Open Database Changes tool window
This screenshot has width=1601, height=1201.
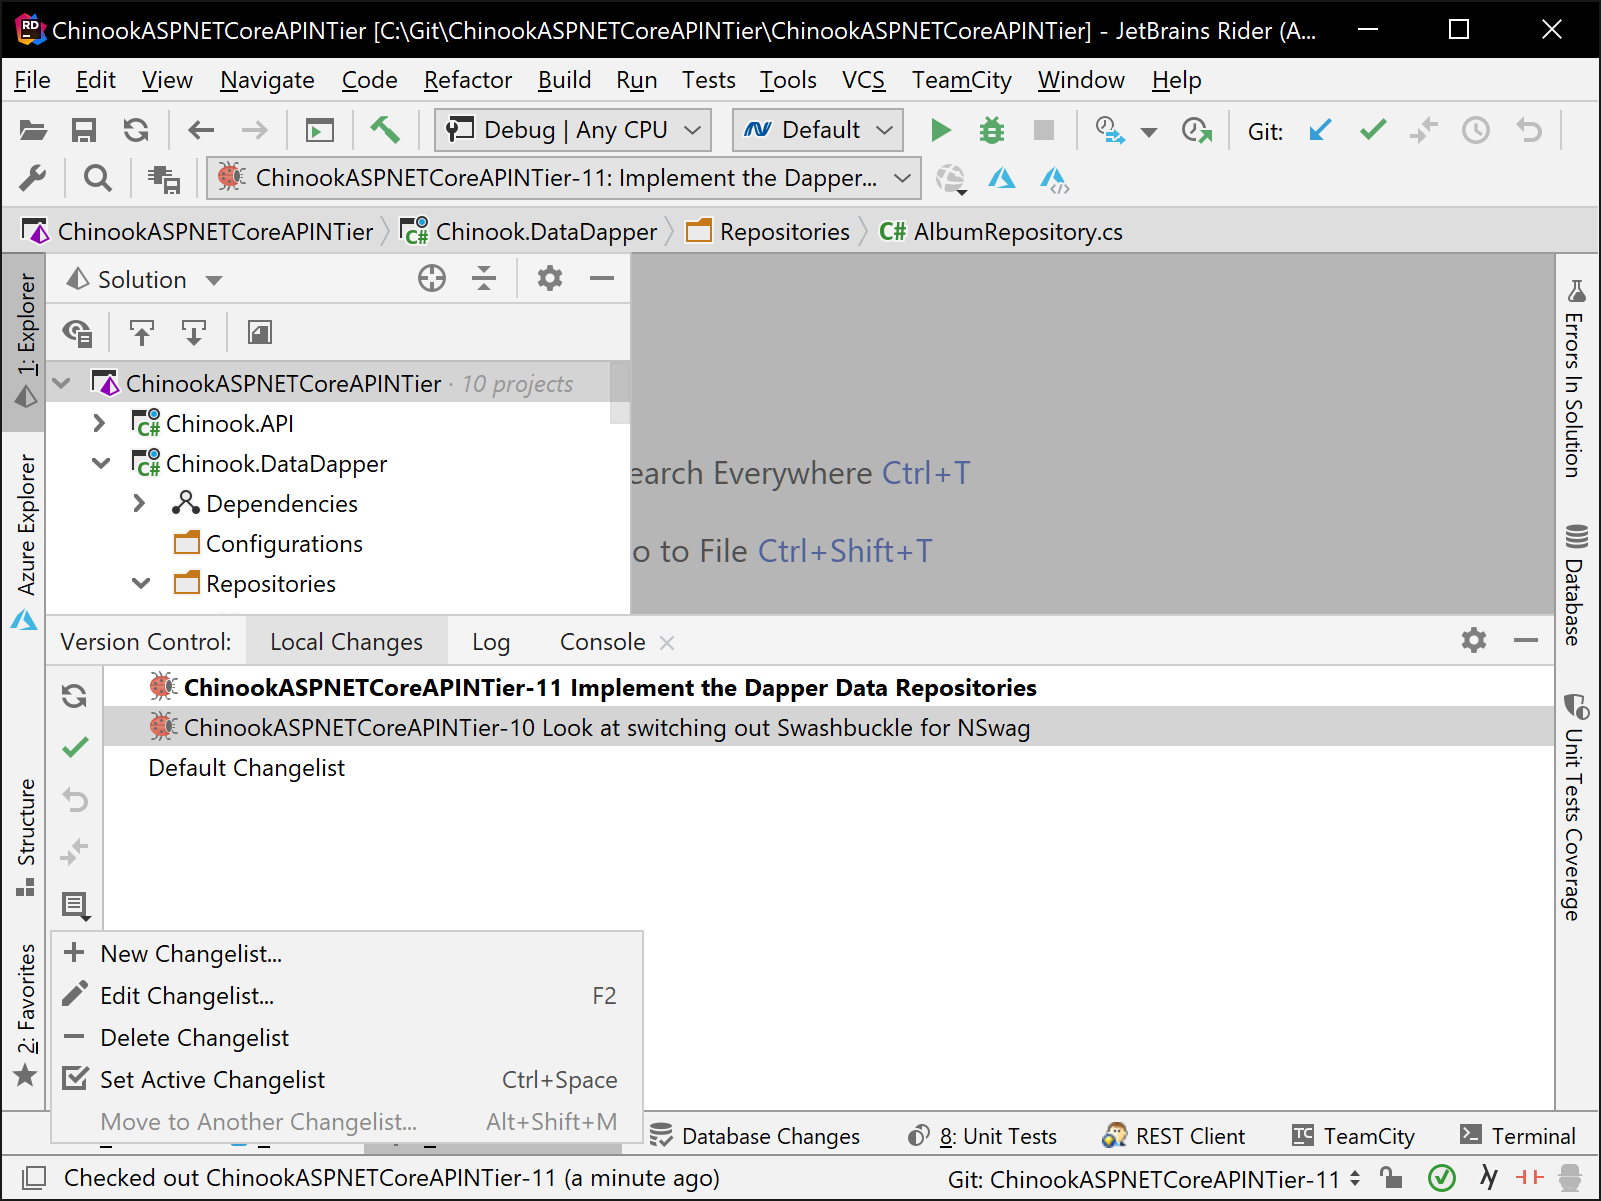755,1136
